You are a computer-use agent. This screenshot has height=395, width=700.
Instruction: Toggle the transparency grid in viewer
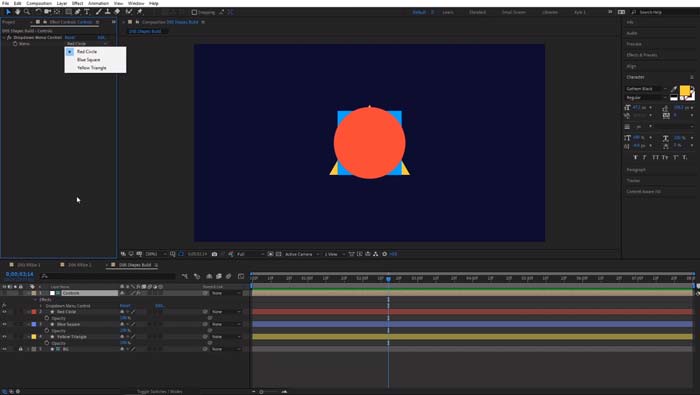point(279,254)
